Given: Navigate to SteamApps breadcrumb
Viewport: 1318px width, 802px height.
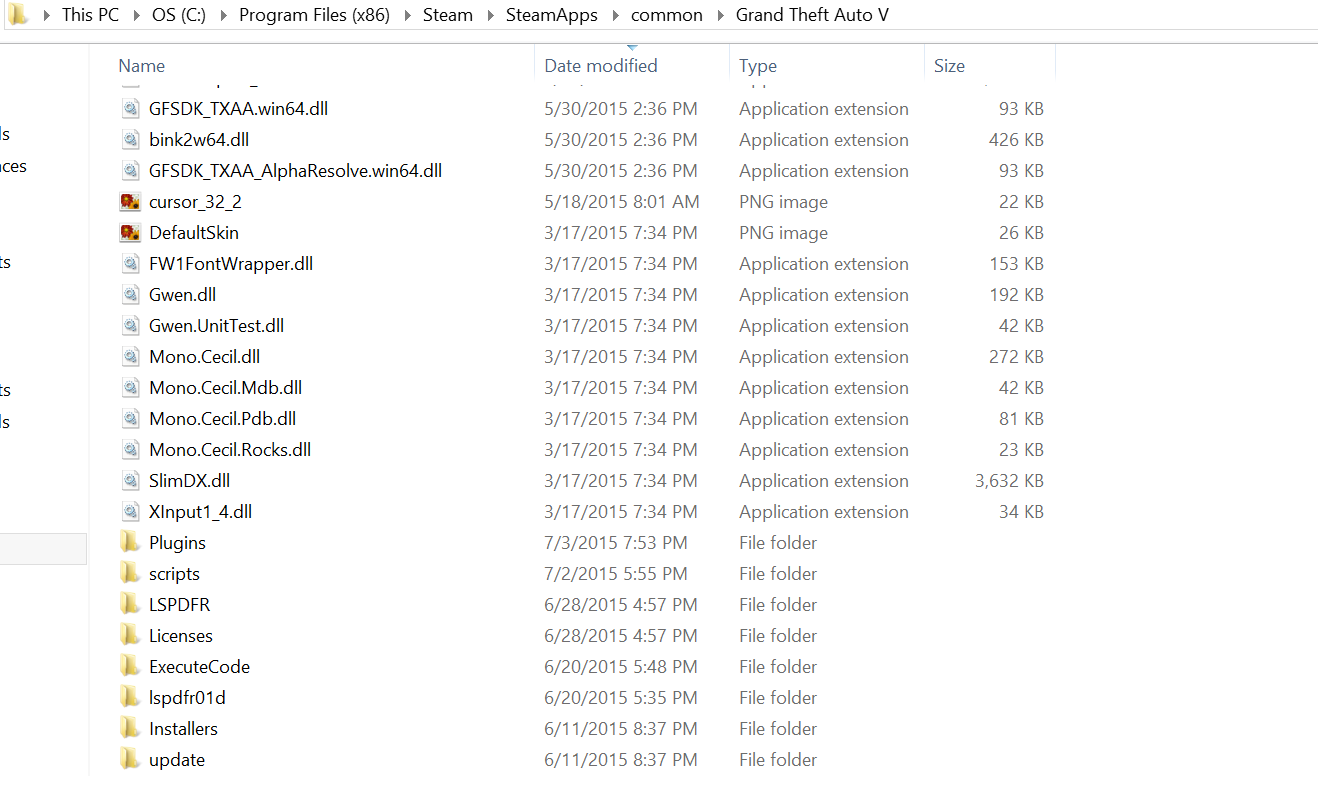Looking at the screenshot, I should tap(552, 15).
